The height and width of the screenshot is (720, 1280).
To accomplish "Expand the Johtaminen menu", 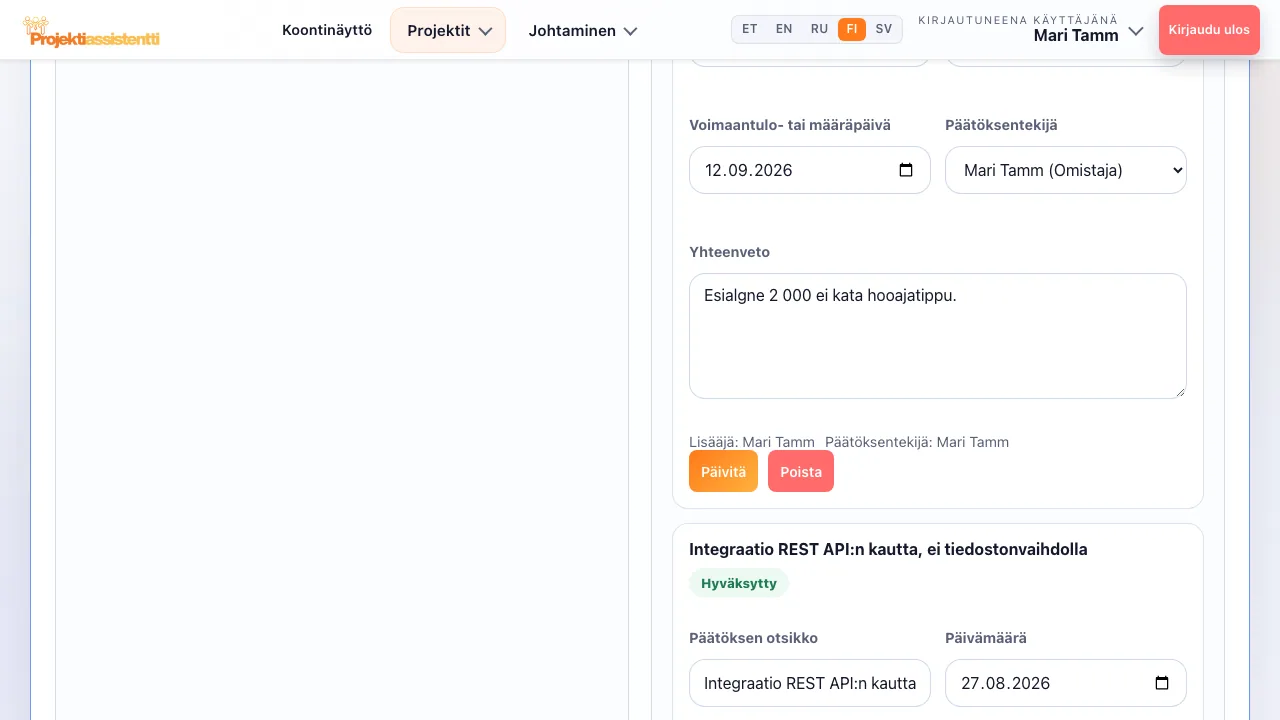I will [583, 30].
